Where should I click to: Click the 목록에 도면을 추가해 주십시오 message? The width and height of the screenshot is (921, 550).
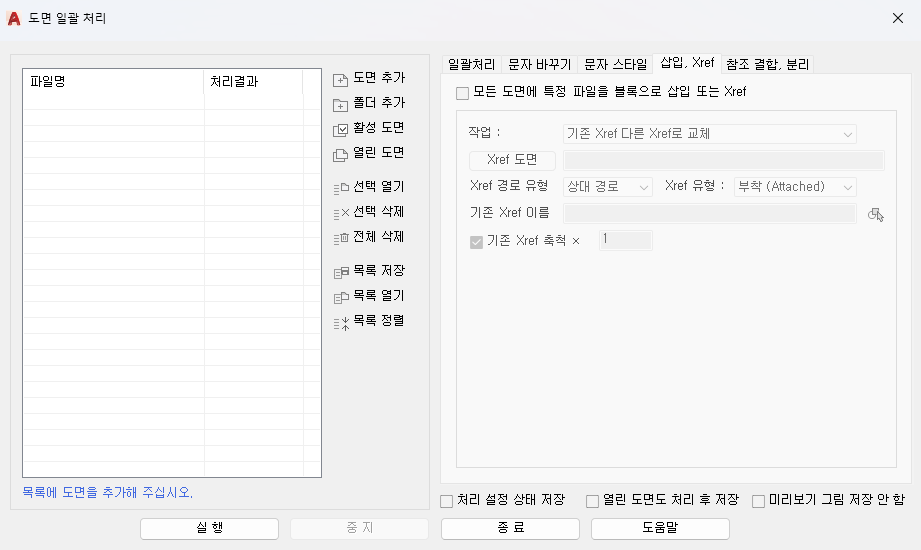coord(107,492)
